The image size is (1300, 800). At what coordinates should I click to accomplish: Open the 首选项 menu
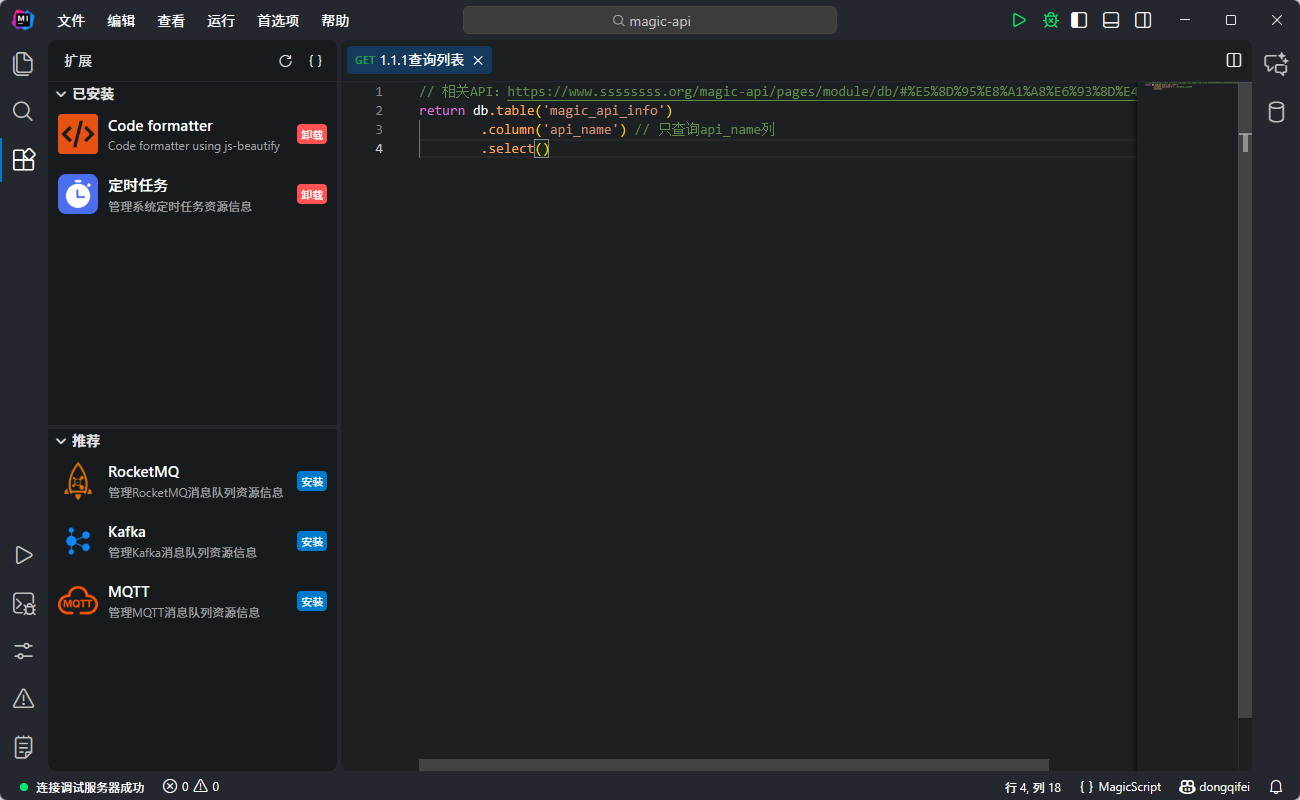point(278,21)
